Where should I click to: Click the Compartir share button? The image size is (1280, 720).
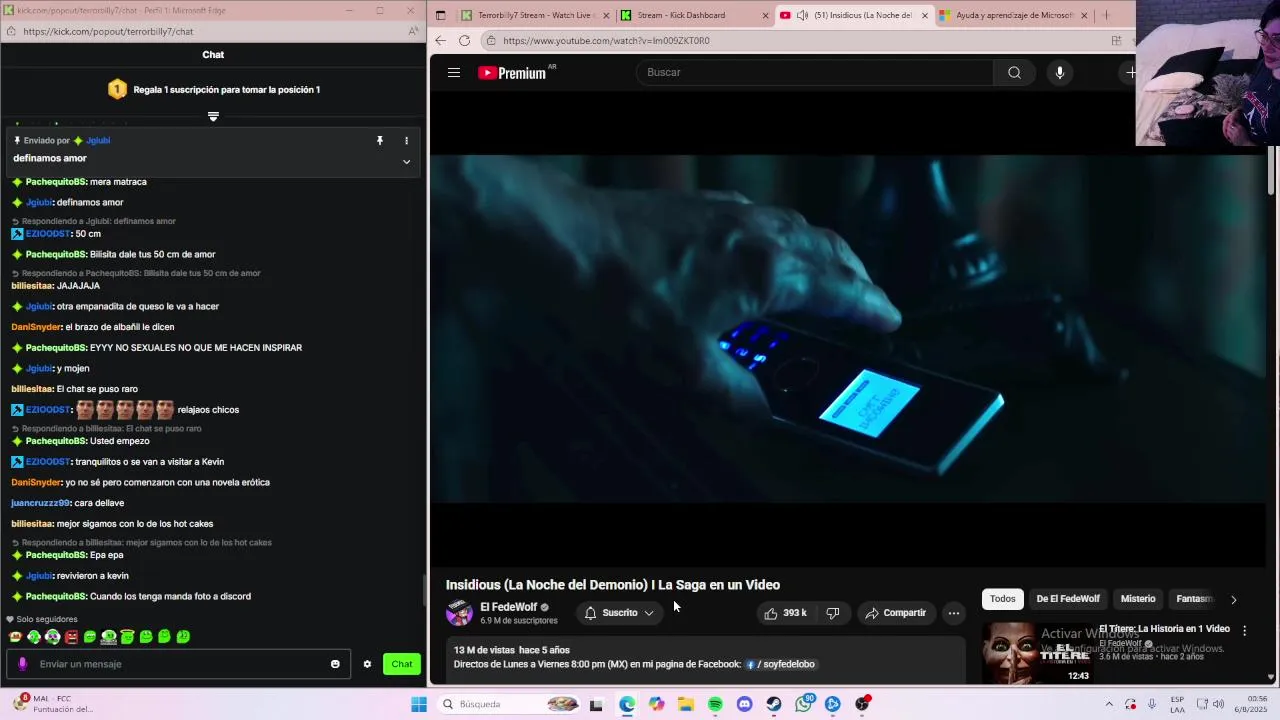[x=896, y=613]
